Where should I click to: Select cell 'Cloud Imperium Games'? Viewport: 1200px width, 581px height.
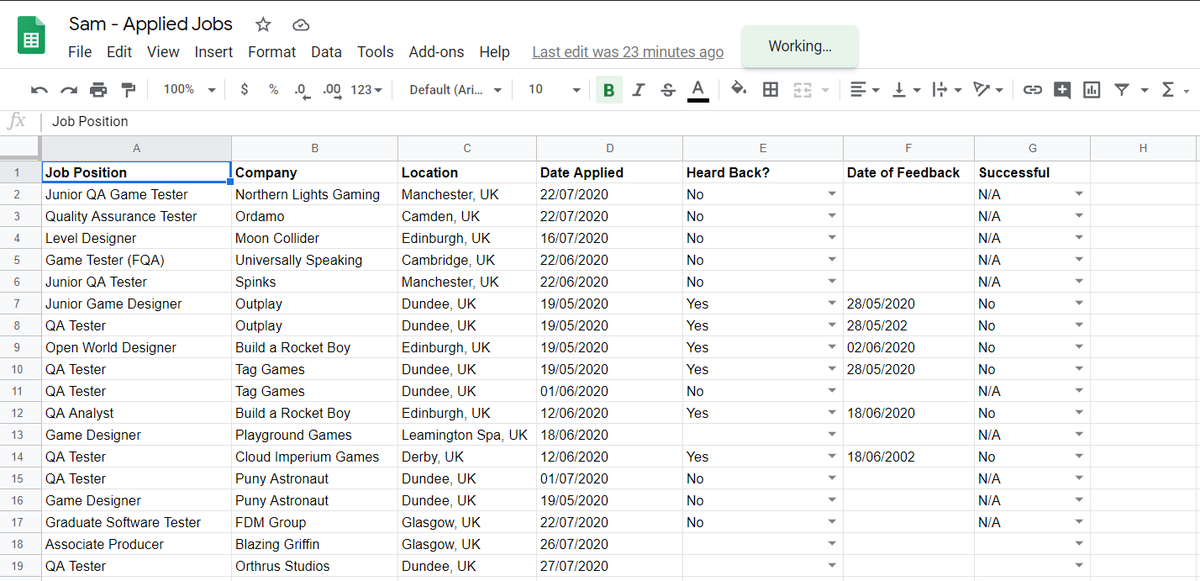[x=314, y=457]
